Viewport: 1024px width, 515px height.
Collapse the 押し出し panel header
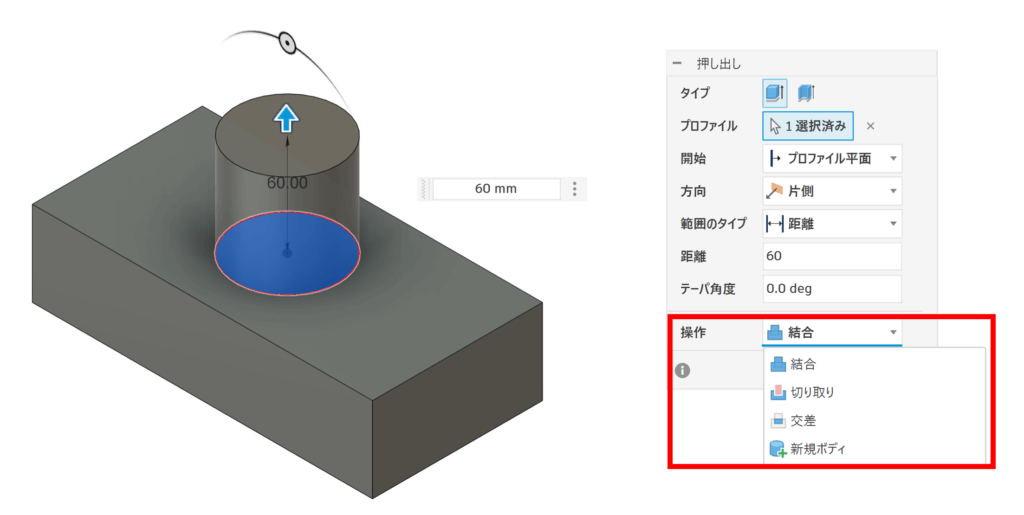(x=677, y=64)
